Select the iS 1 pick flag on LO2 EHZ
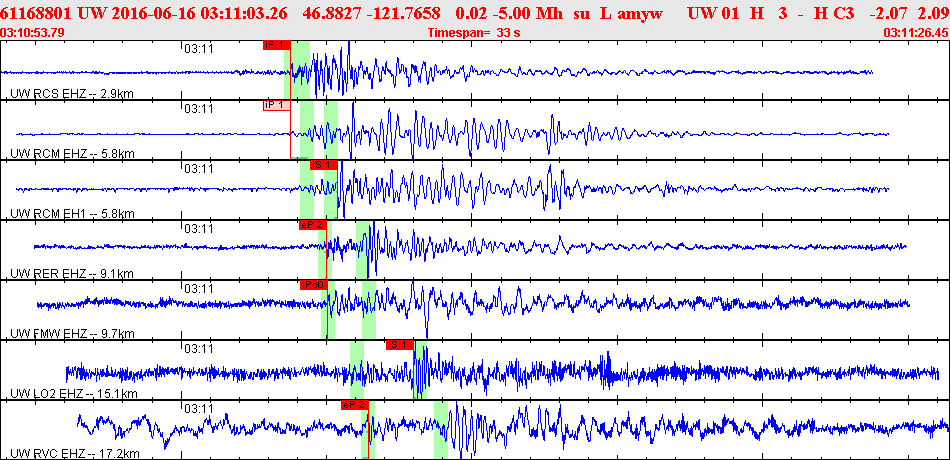Viewport: 950px width, 460px height. pos(400,345)
